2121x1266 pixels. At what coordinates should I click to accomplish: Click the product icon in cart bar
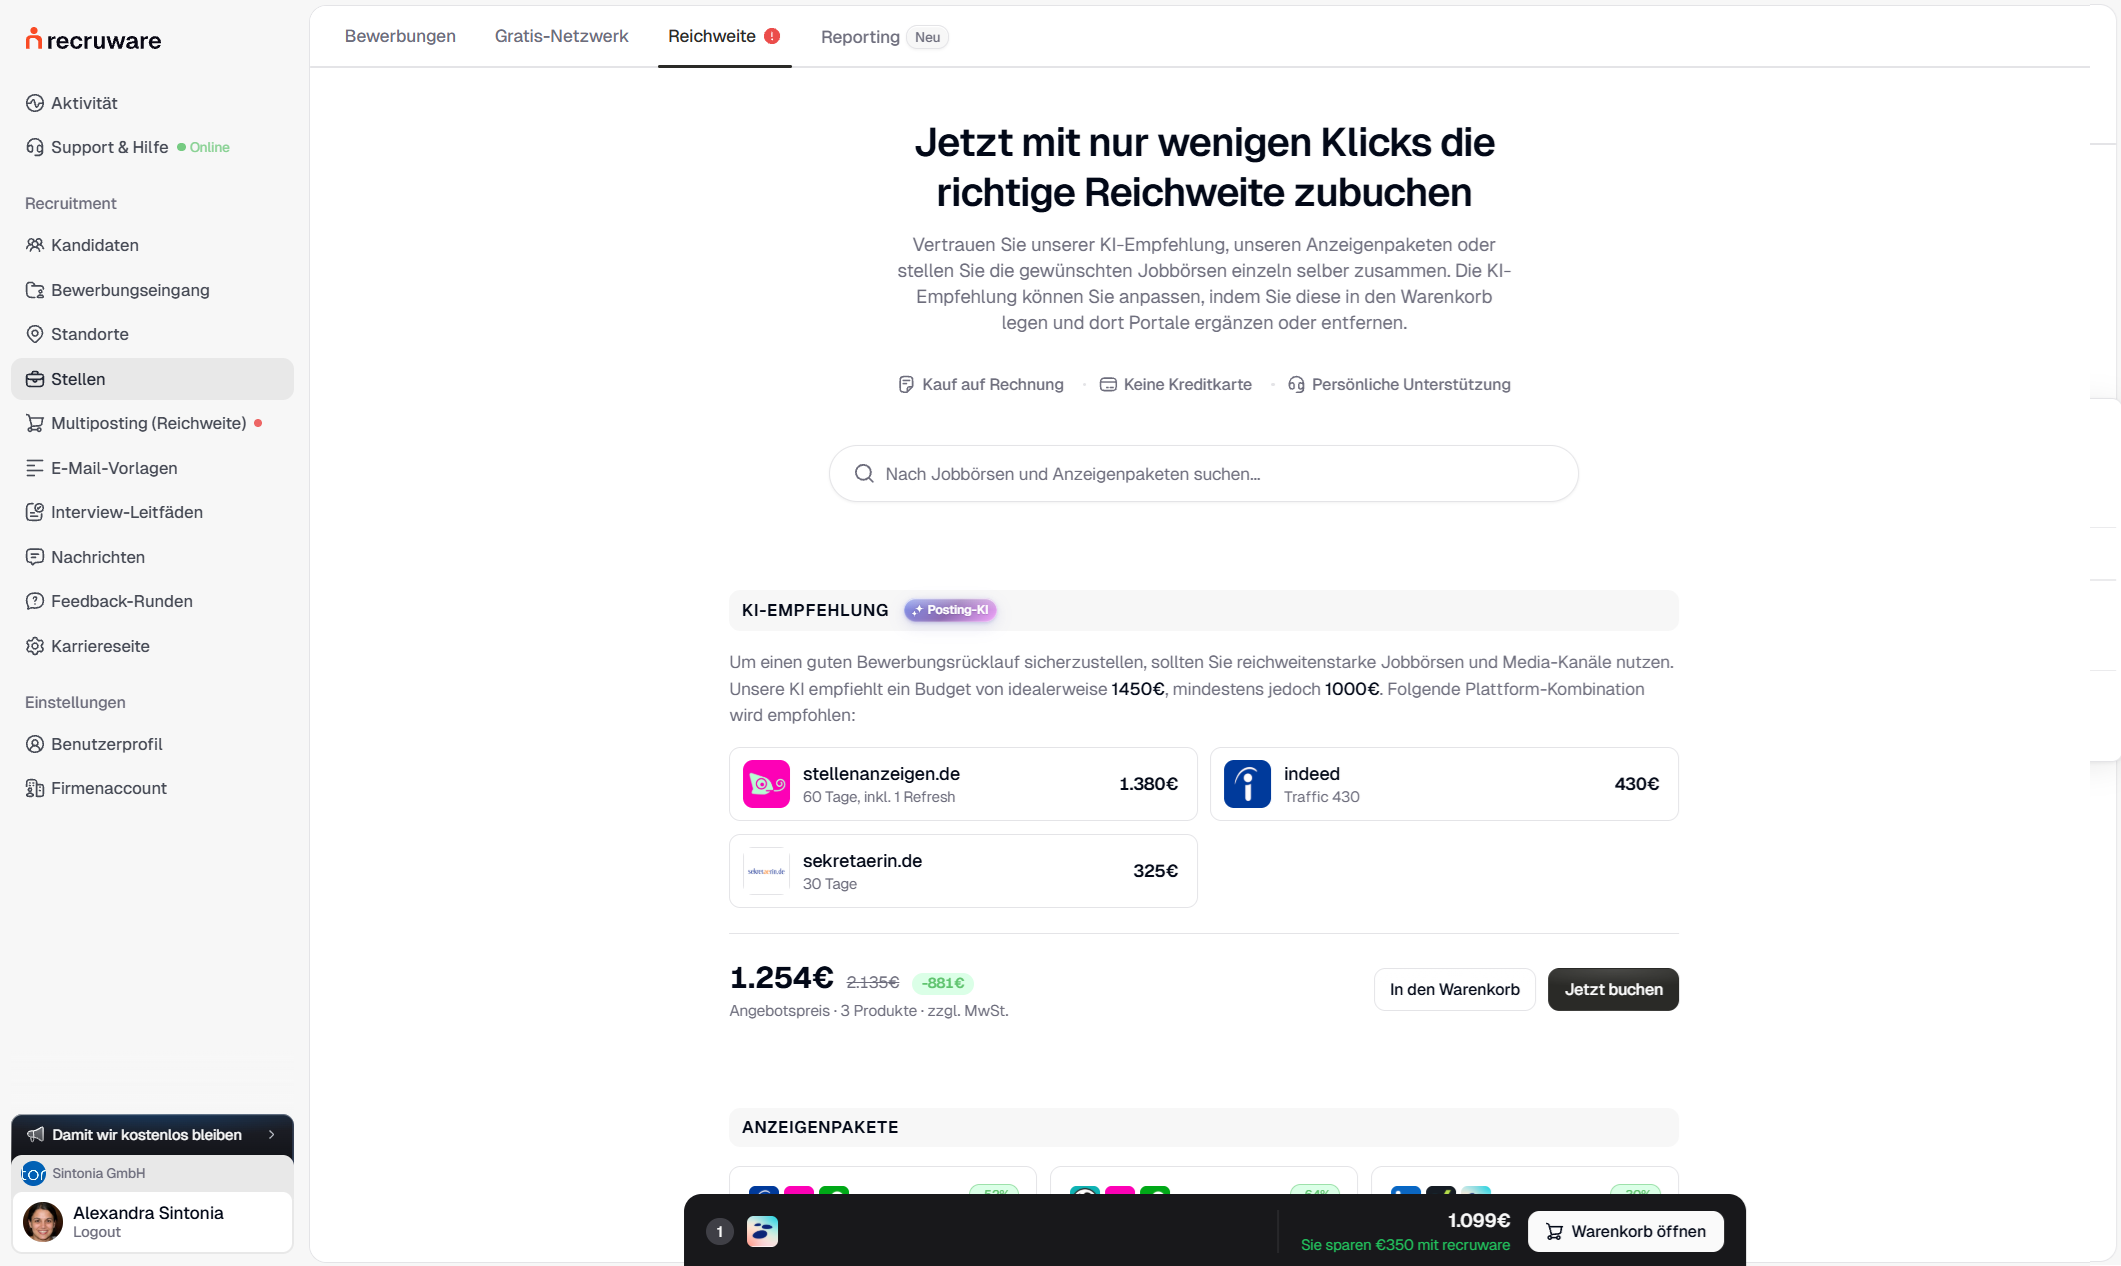(x=762, y=1231)
